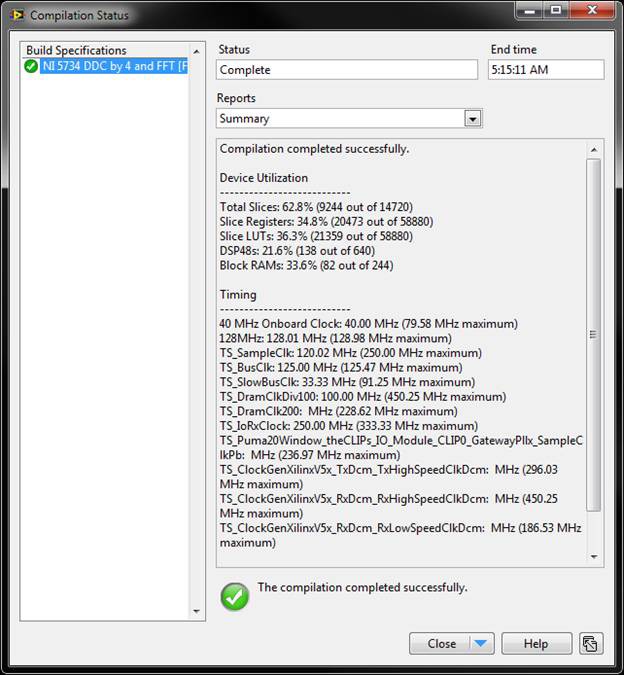The image size is (624, 675).
Task: Click the 'TS_IoRxClock: 250.00 MHz' line
Action: (349, 426)
